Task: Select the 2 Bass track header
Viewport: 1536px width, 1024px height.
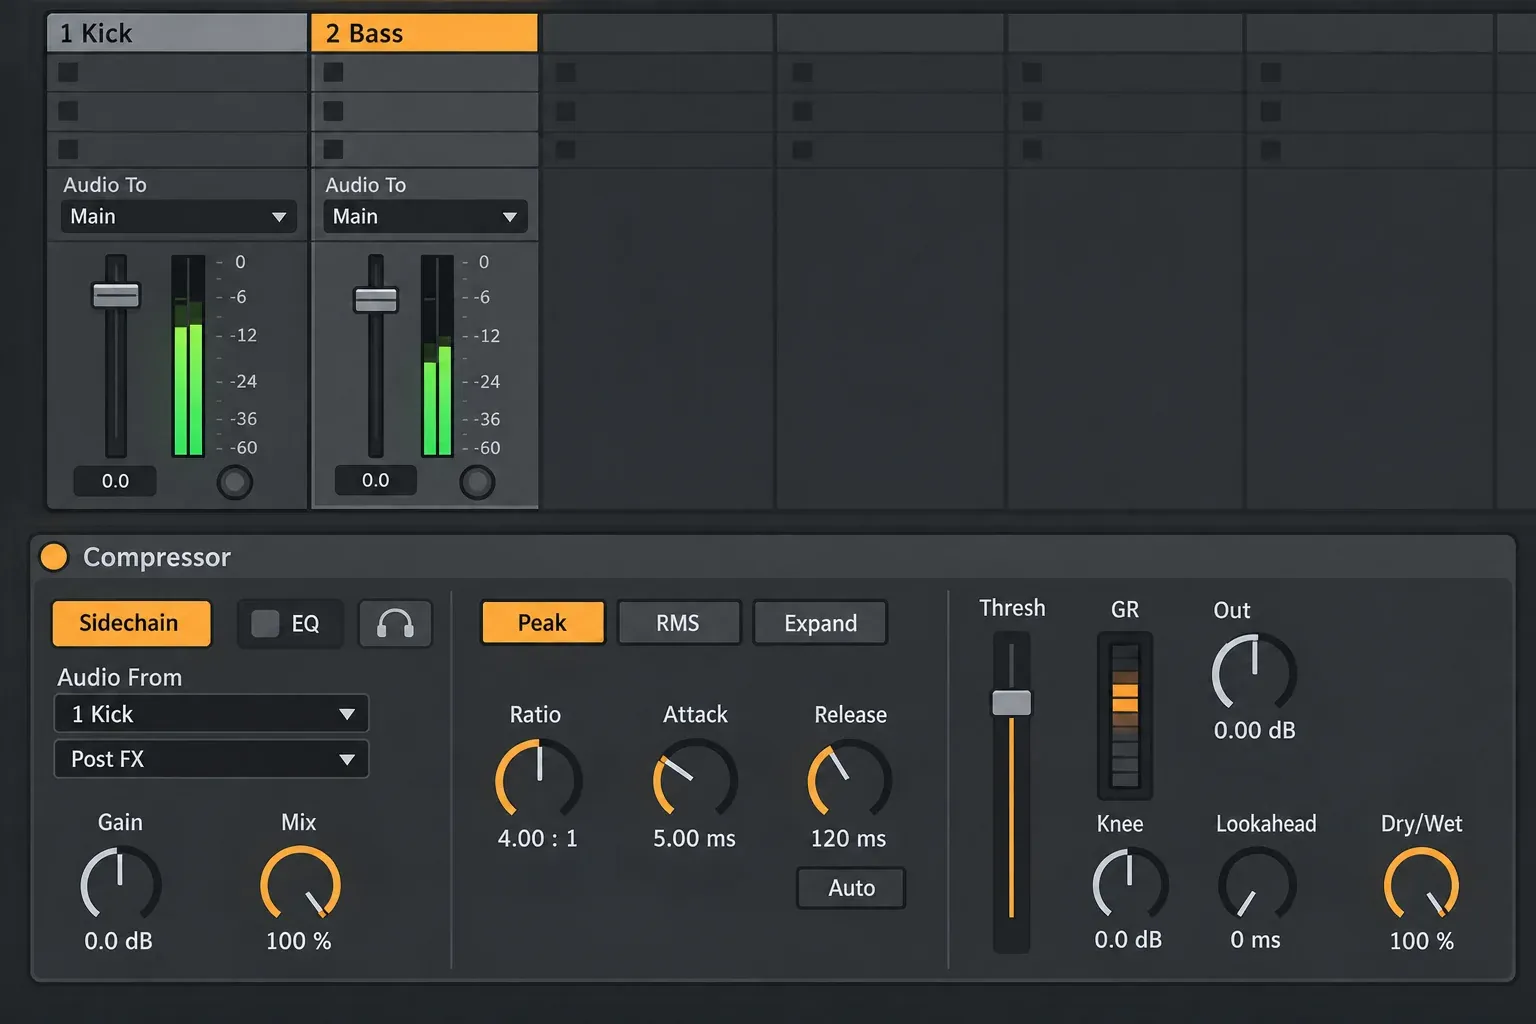Action: click(x=425, y=33)
